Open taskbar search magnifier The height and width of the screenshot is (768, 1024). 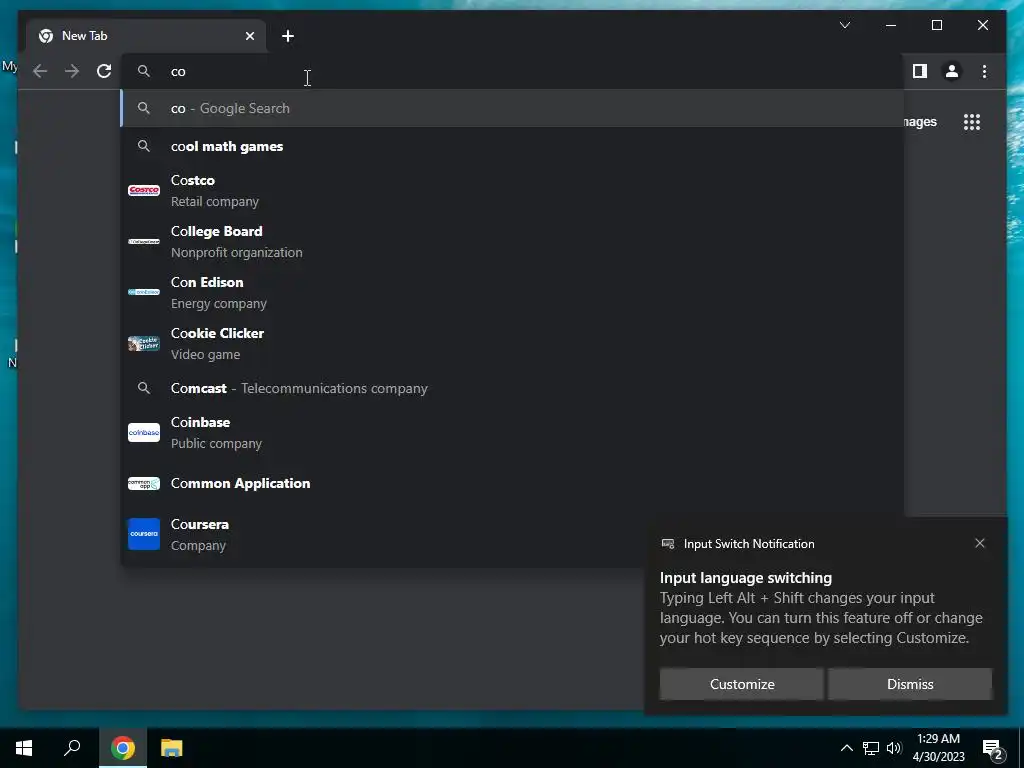(x=72, y=748)
